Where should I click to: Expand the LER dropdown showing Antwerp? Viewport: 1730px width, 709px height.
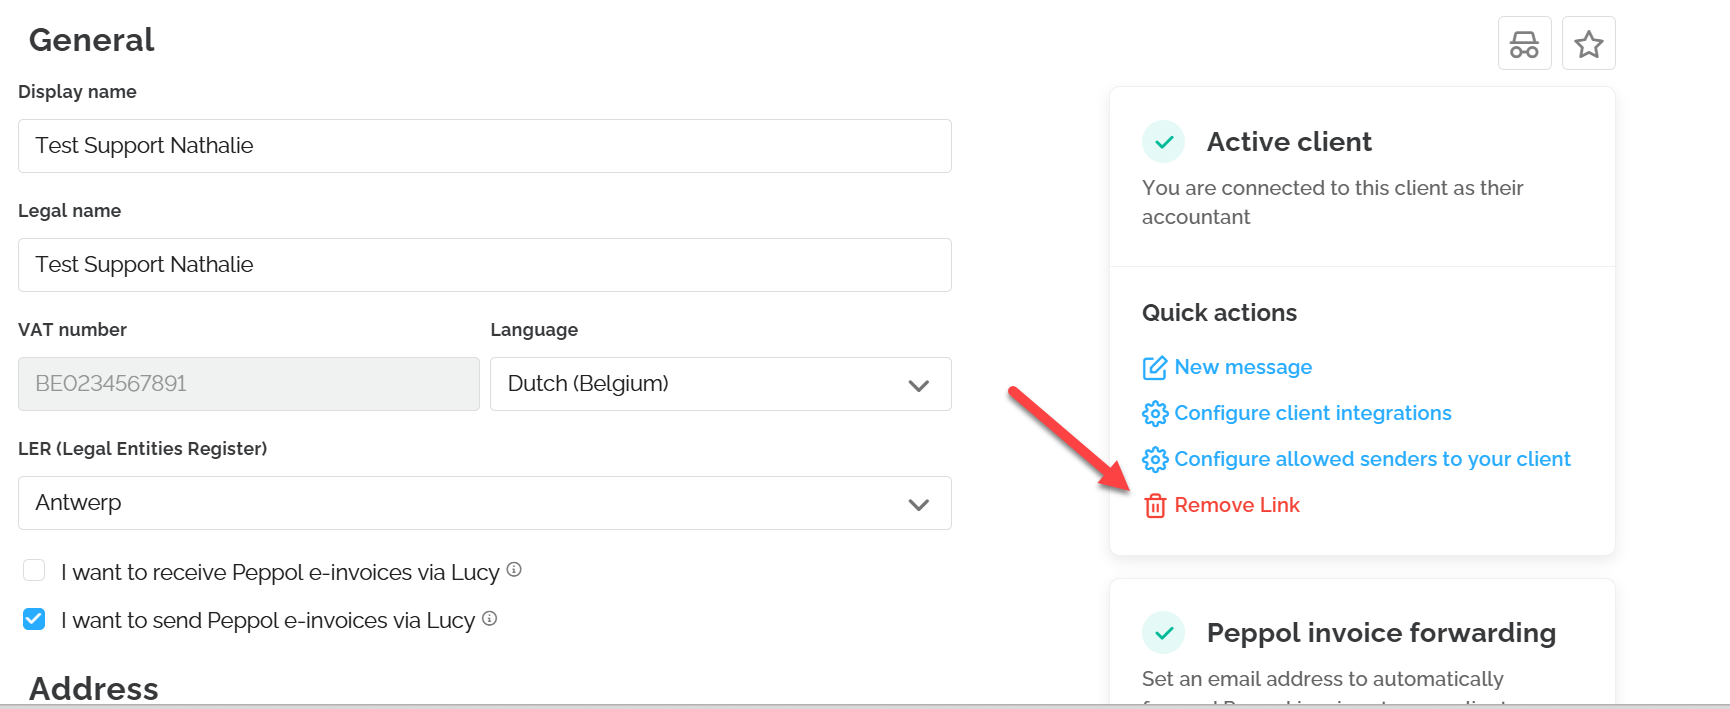(x=484, y=503)
